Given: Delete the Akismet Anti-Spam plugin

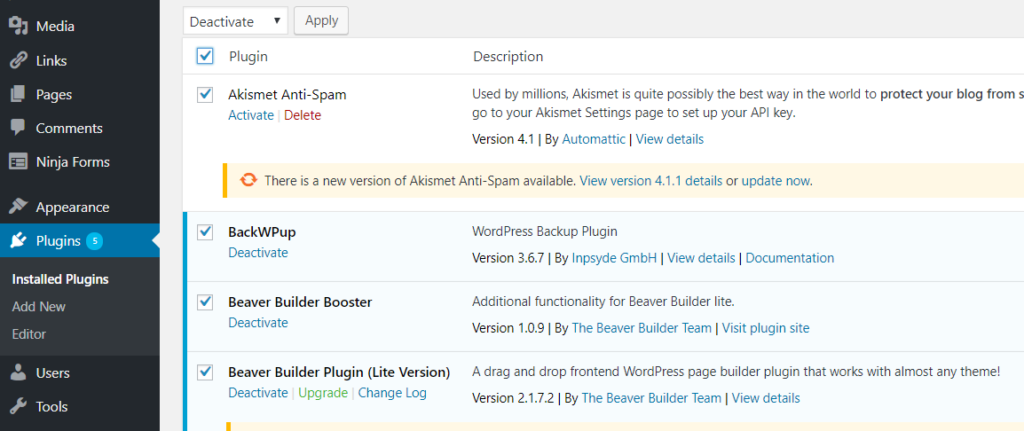Looking at the screenshot, I should coord(302,115).
